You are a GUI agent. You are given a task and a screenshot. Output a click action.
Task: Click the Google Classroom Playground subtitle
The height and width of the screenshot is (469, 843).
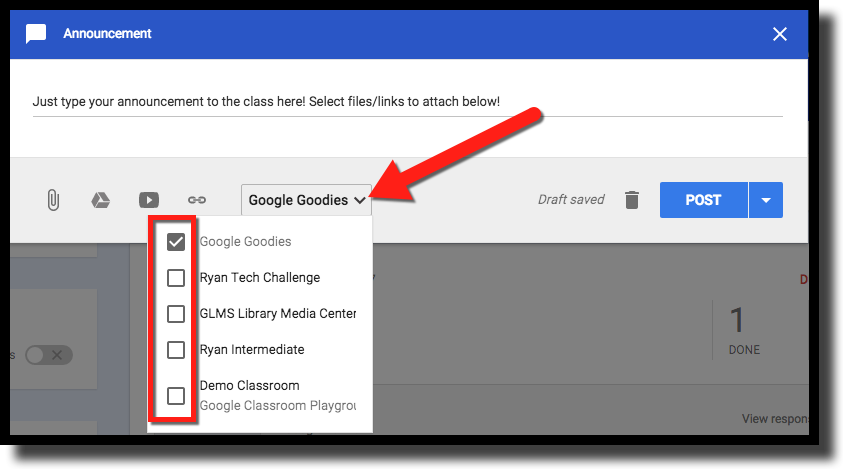pyautogui.click(x=278, y=406)
